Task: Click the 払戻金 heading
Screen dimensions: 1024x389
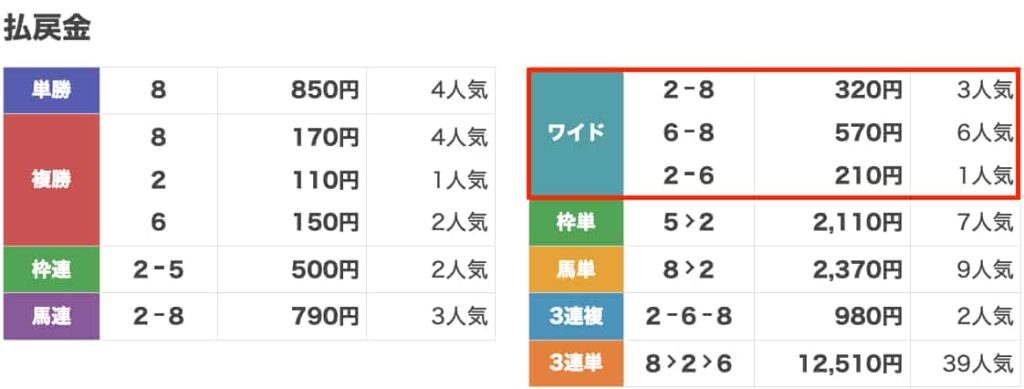Action: 46,28
